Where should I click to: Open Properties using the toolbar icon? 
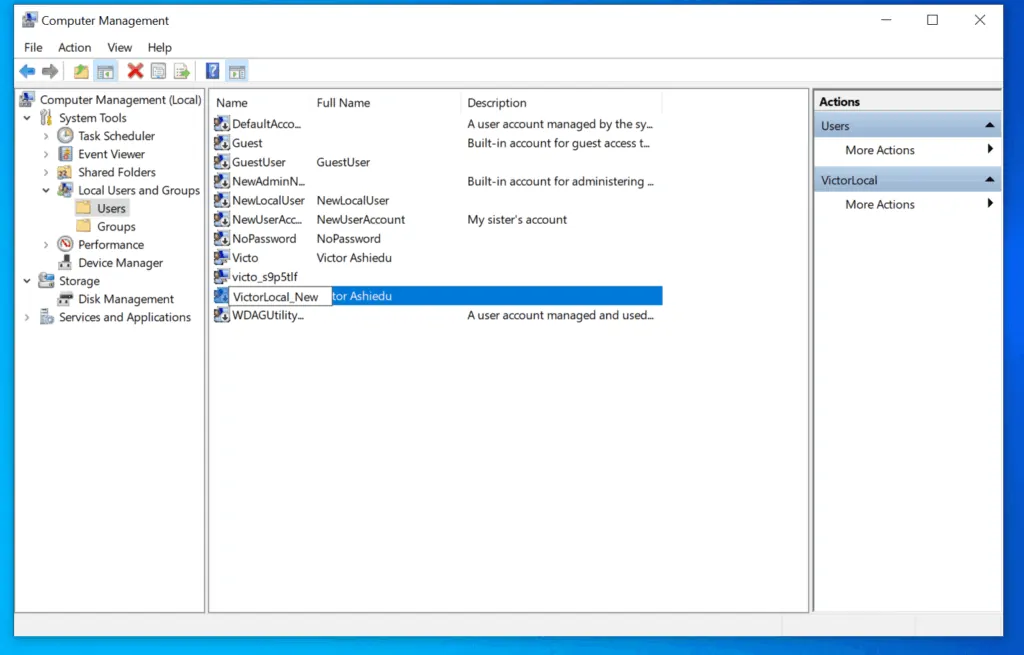tap(158, 70)
